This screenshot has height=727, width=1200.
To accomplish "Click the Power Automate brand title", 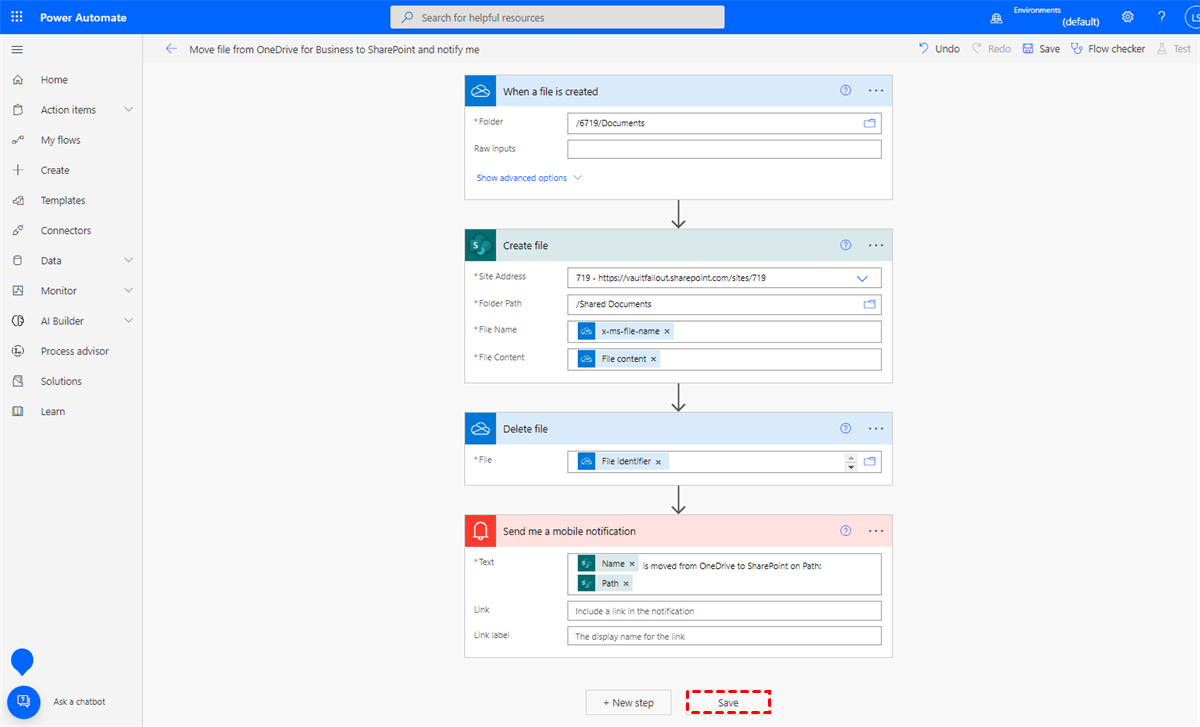I will click(x=85, y=17).
